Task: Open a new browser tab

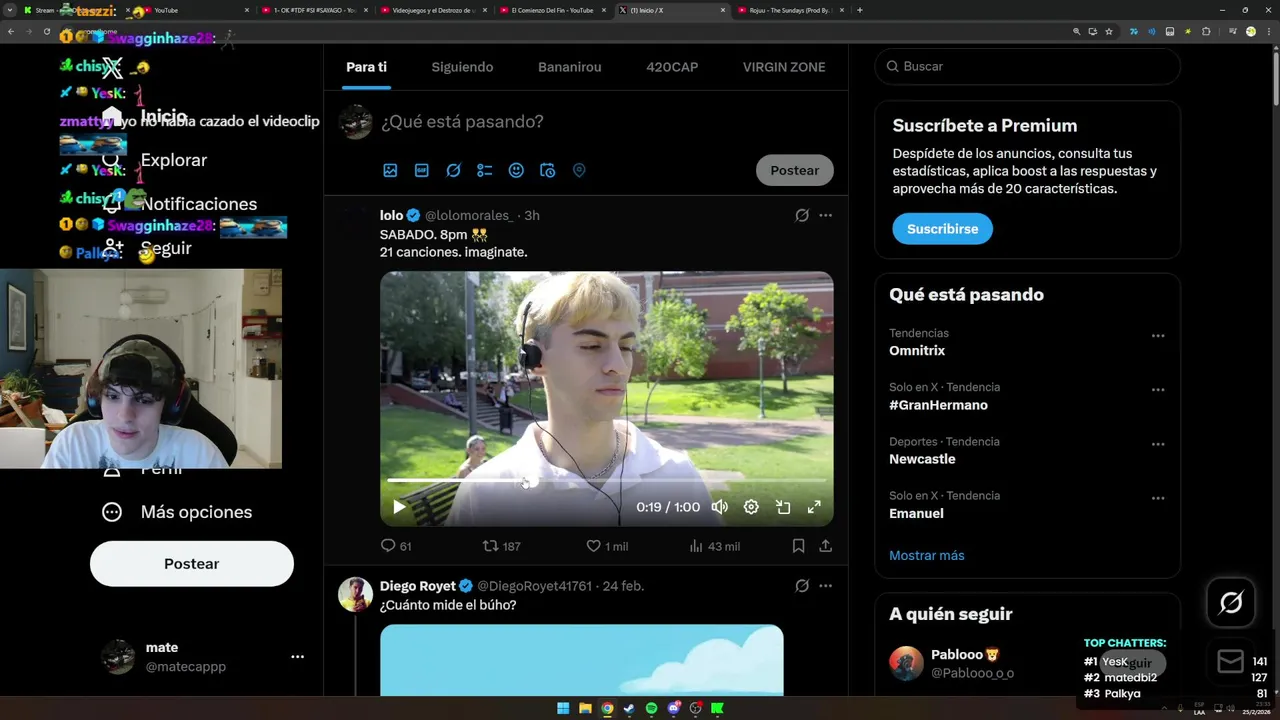Action: 860,10
